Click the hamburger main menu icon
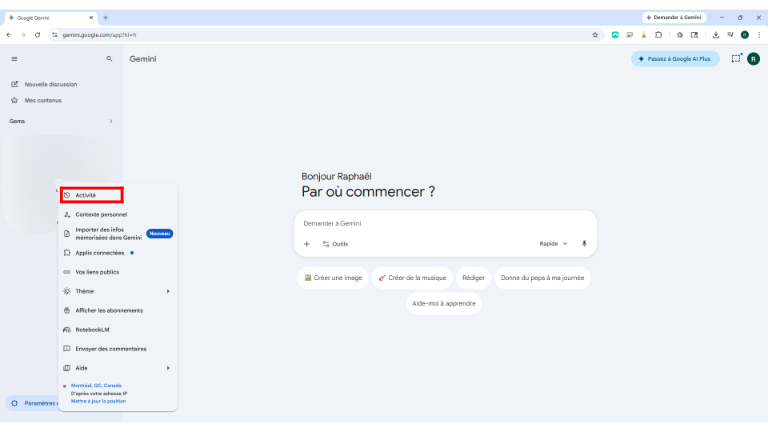 [x=14, y=59]
